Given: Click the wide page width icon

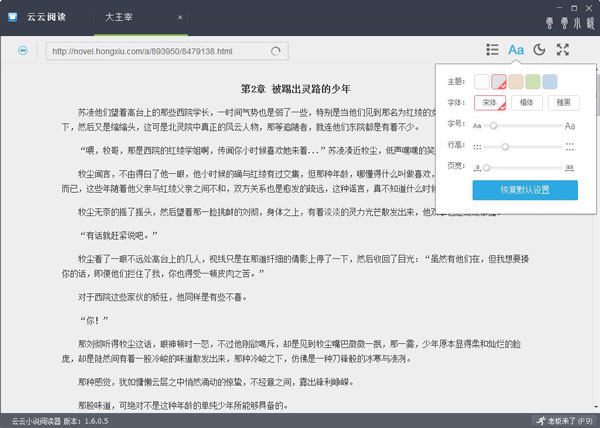Looking at the screenshot, I should coord(570,168).
